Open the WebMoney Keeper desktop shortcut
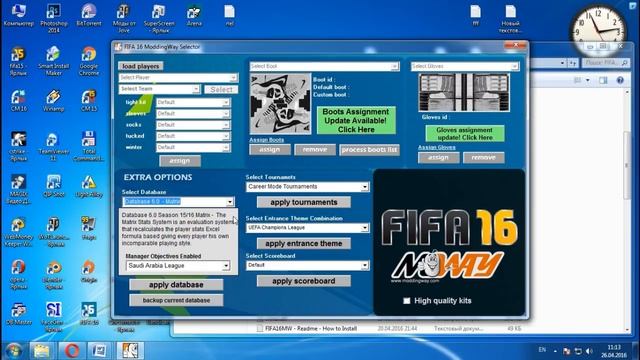640x360 pixels. [18, 233]
